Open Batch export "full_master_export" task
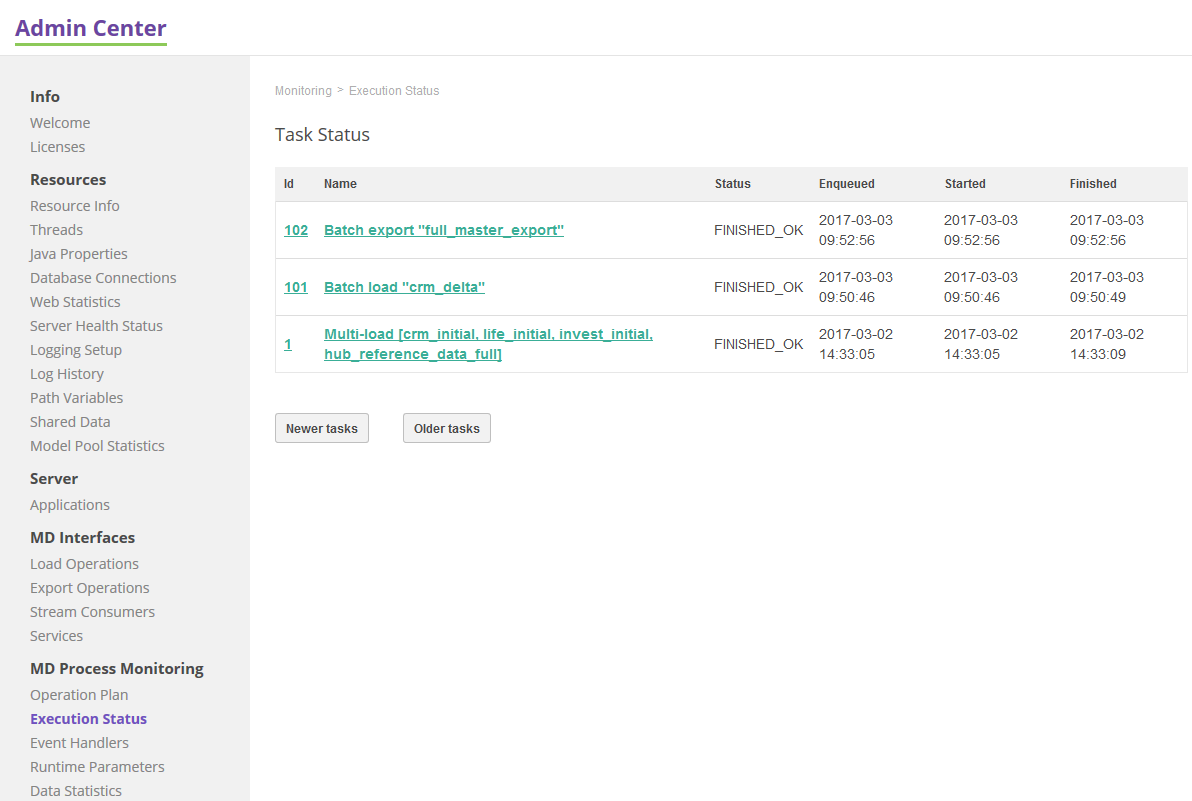Image resolution: width=1192 pixels, height=801 pixels. click(x=443, y=230)
